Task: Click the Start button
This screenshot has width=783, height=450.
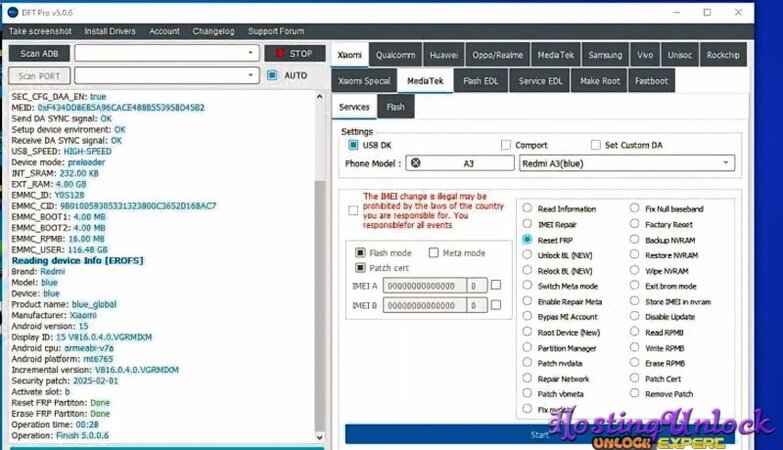Action: pyautogui.click(x=540, y=434)
